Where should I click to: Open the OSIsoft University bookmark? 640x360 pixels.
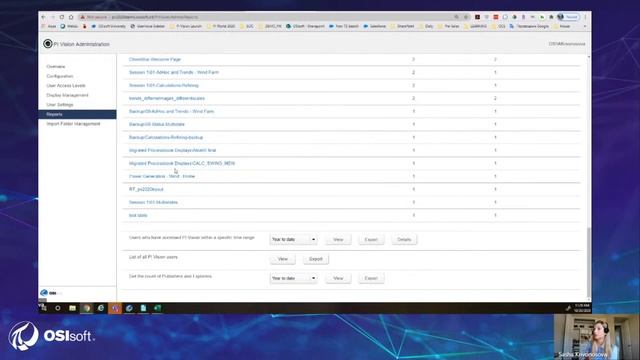[109, 26]
